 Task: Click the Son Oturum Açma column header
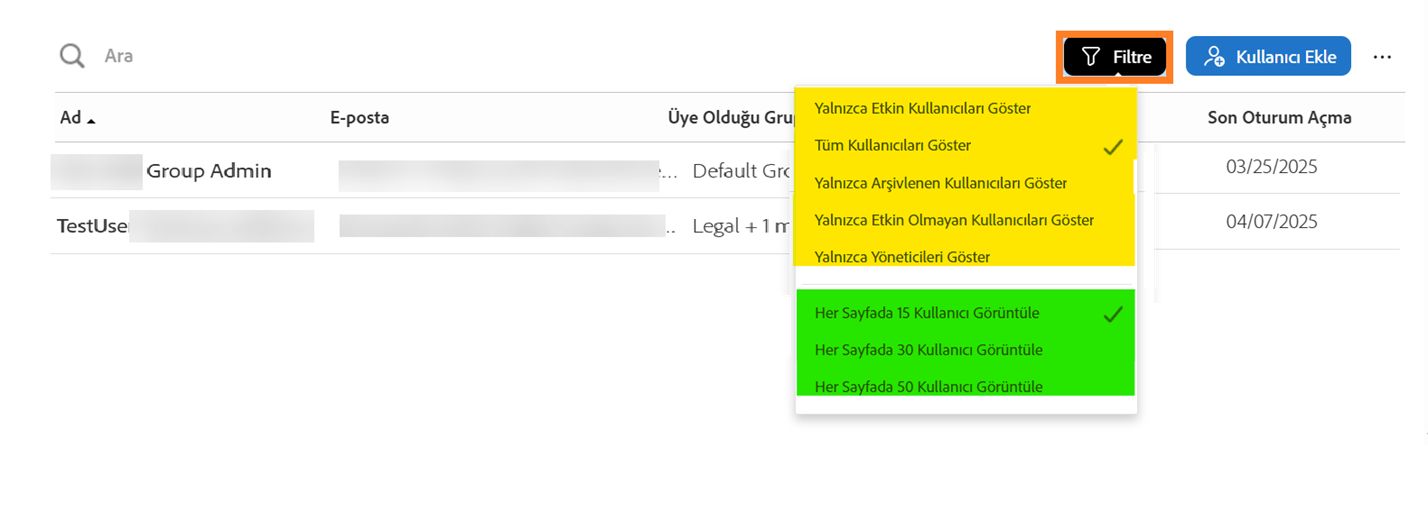point(1279,118)
